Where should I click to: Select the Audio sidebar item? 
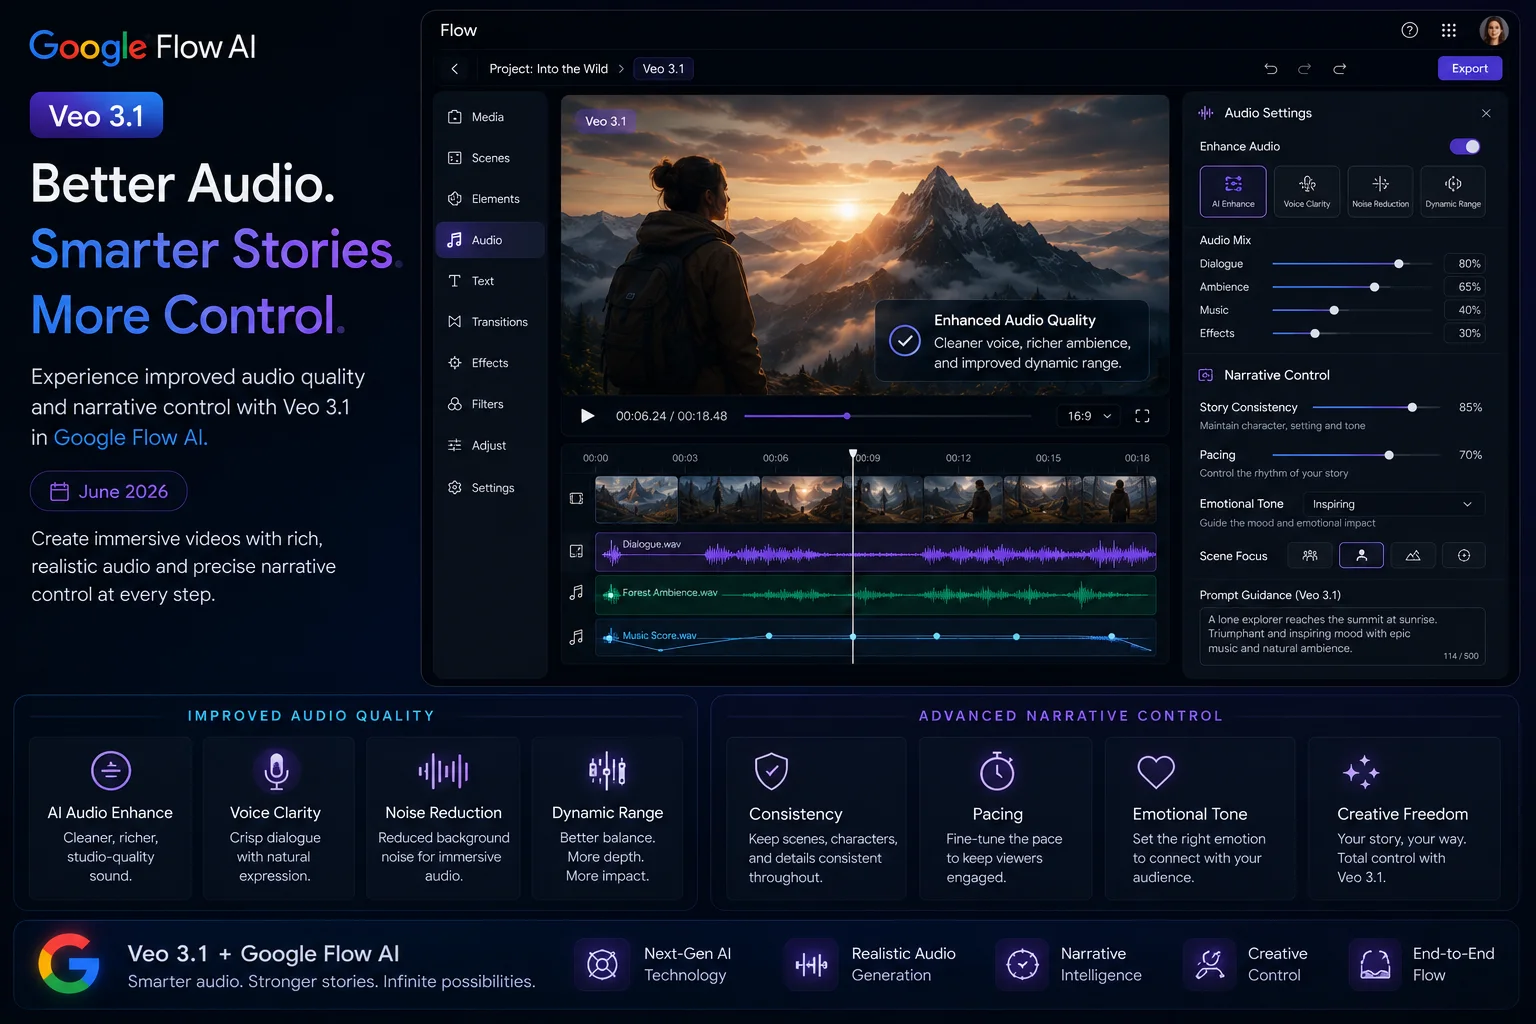tap(490, 240)
